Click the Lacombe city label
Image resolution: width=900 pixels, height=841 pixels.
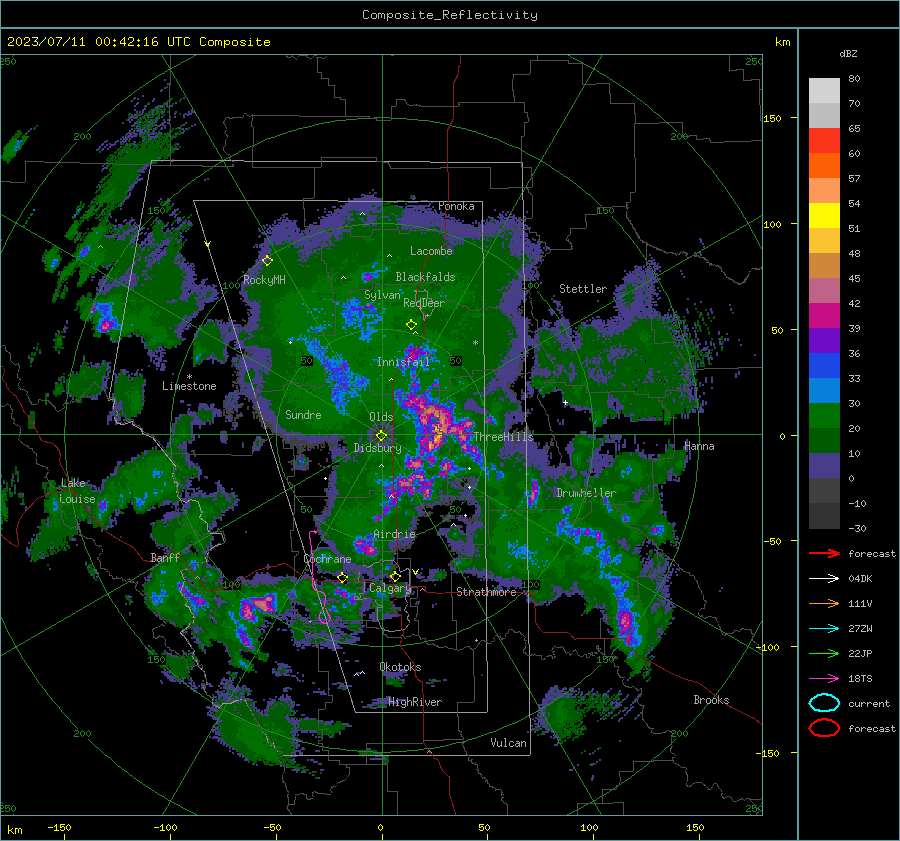click(431, 251)
